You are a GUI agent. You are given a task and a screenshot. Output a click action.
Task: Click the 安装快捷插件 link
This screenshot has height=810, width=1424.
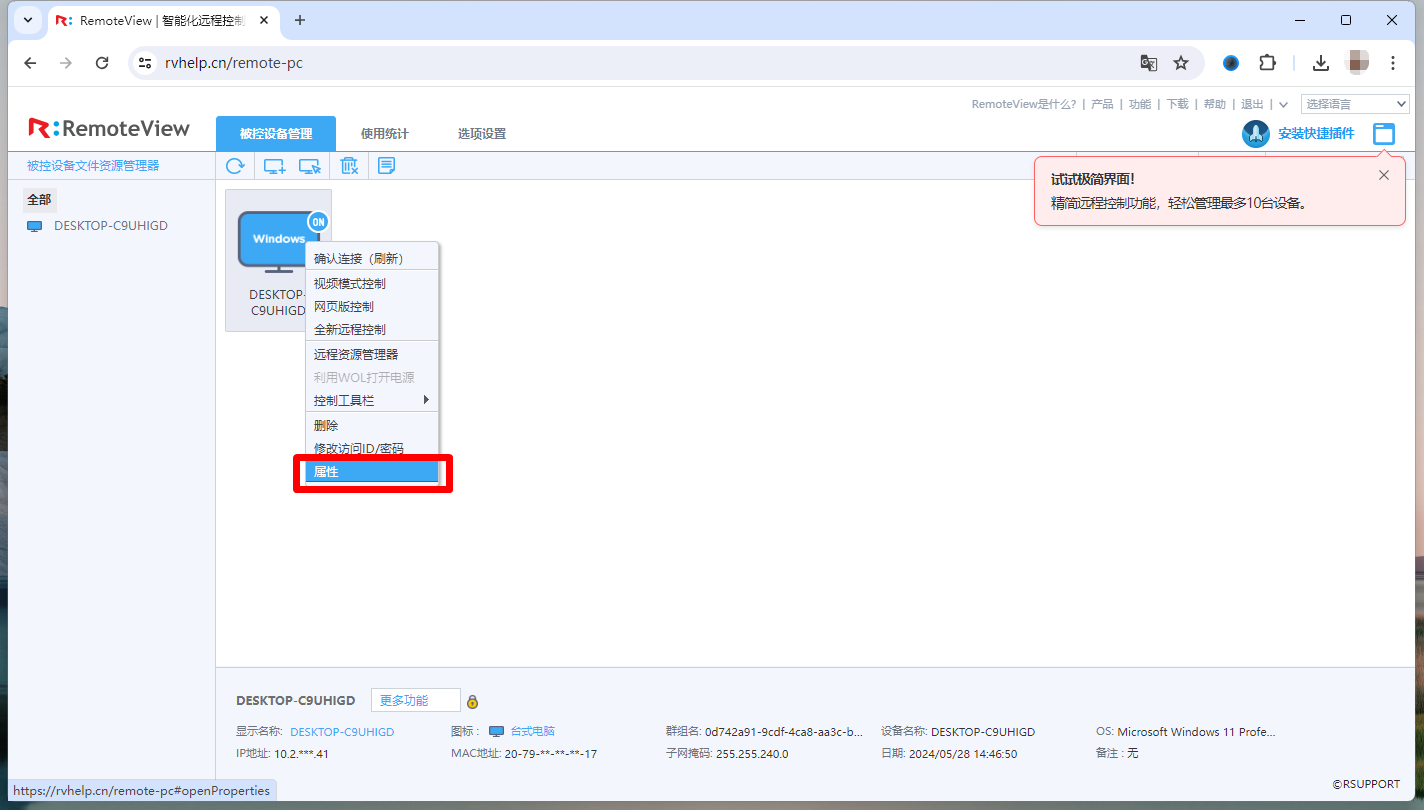[x=1316, y=133]
